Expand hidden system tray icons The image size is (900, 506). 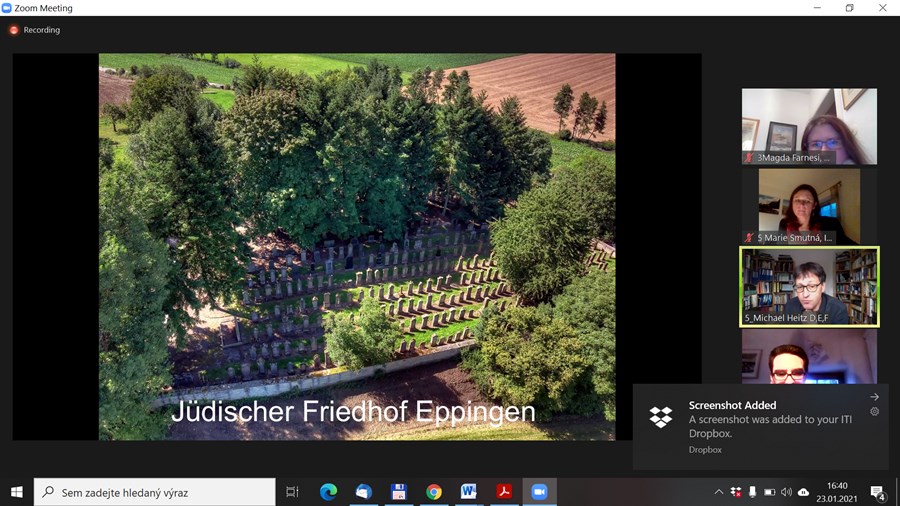point(718,492)
